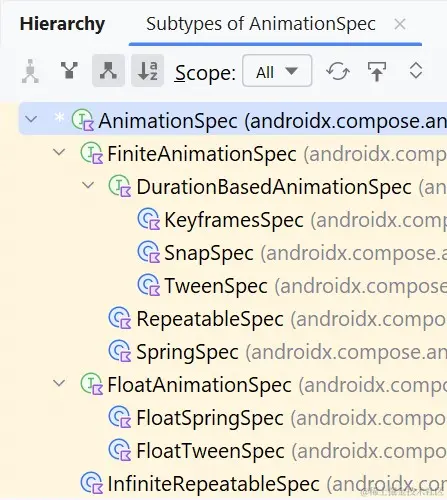Image resolution: width=447 pixels, height=500 pixels.
Task: Click the Hierarchy panel title
Action: 62,24
